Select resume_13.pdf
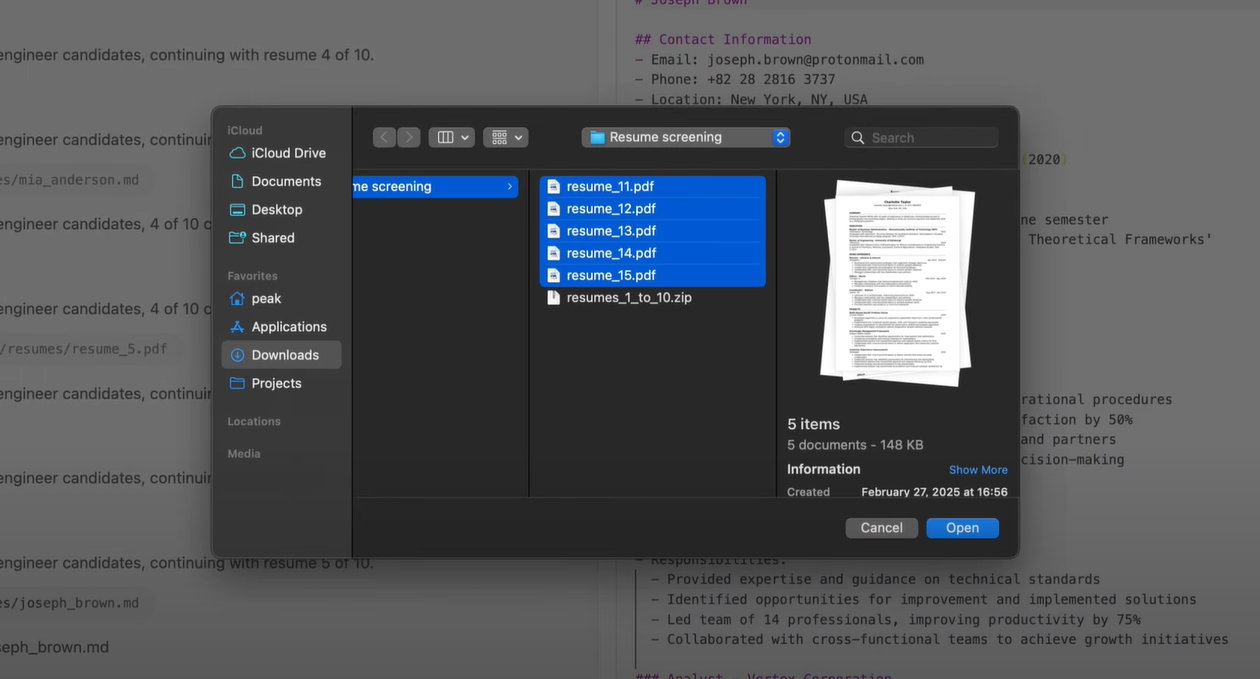Viewport: 1260px width, 679px height. click(x=652, y=231)
